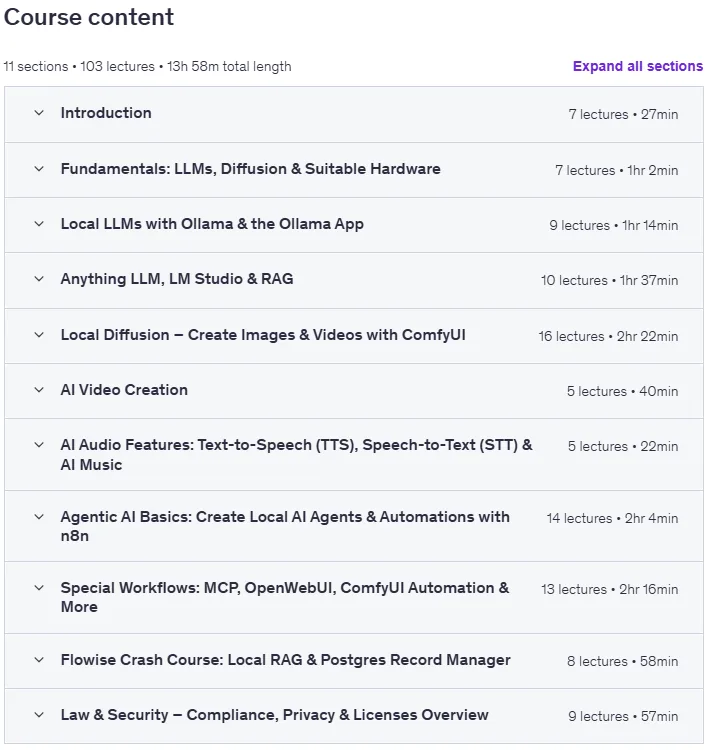The height and width of the screenshot is (750, 709).
Task: Click chevron for Law & Security section
Action: [39, 715]
